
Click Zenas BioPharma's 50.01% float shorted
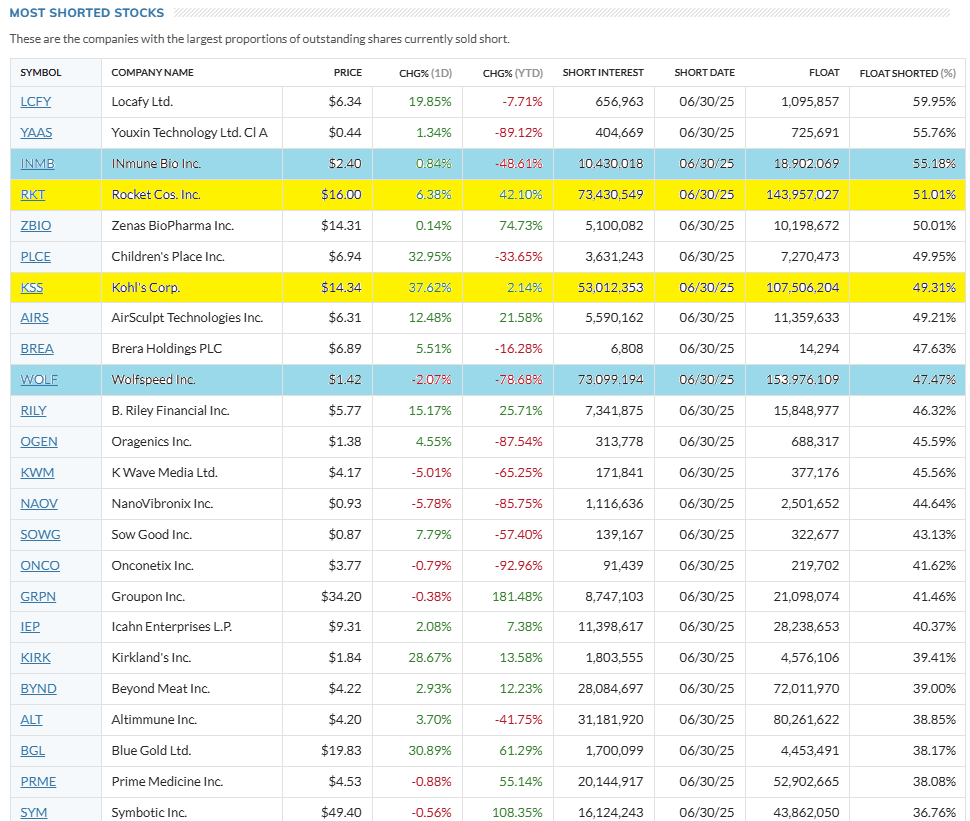(934, 225)
